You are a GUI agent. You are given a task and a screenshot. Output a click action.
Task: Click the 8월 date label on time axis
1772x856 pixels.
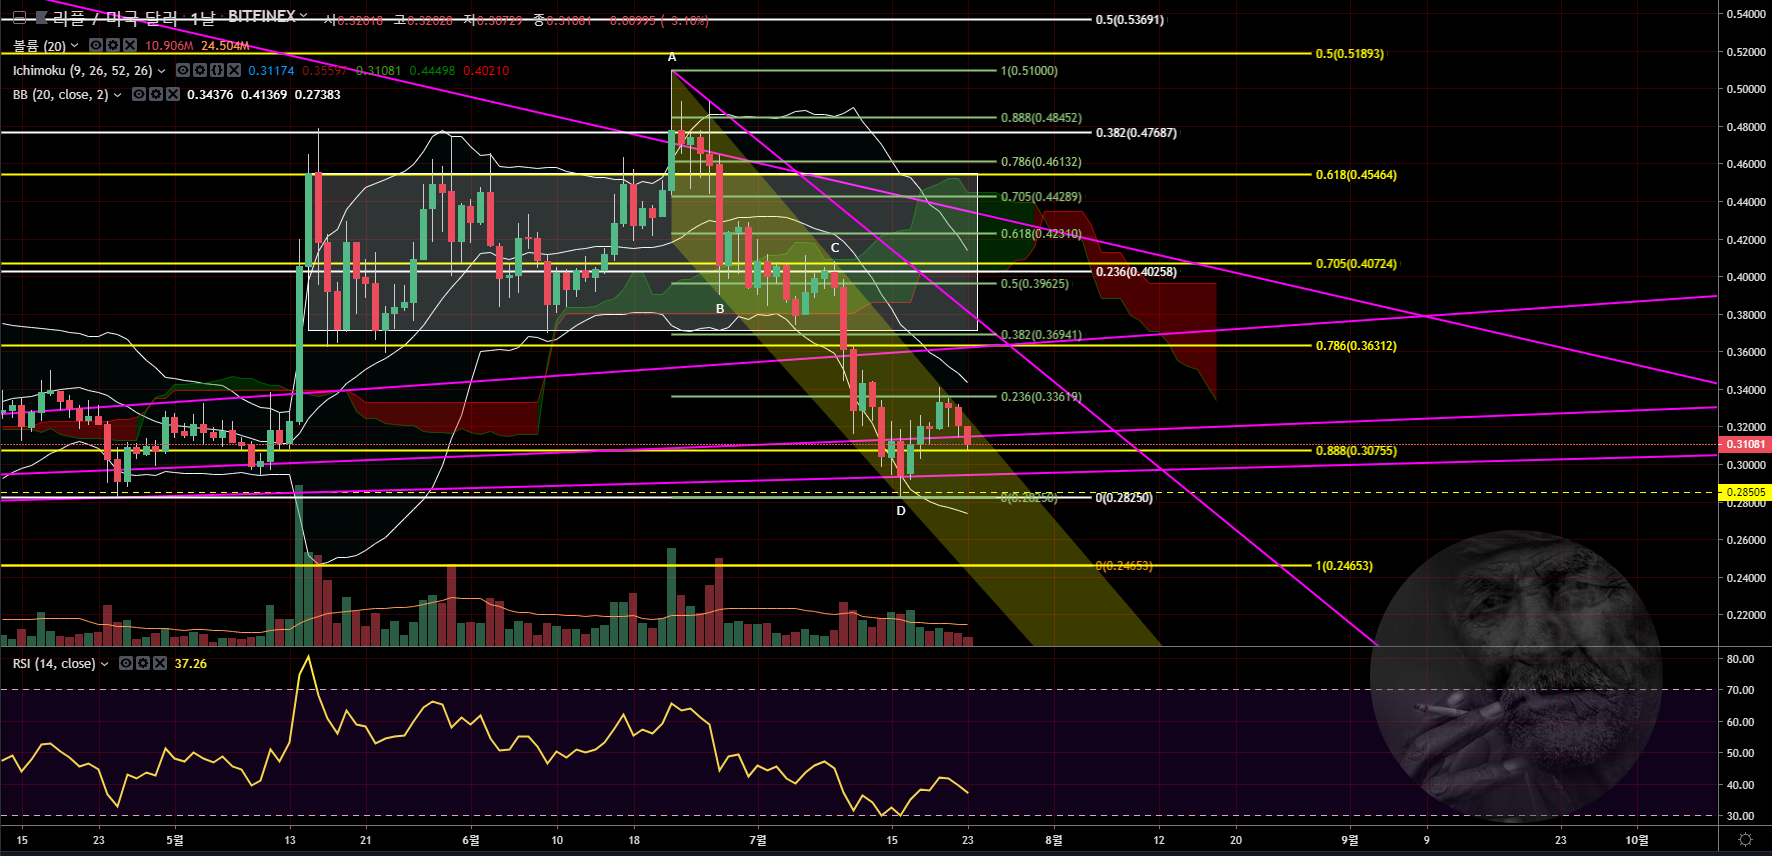pyautogui.click(x=1054, y=840)
